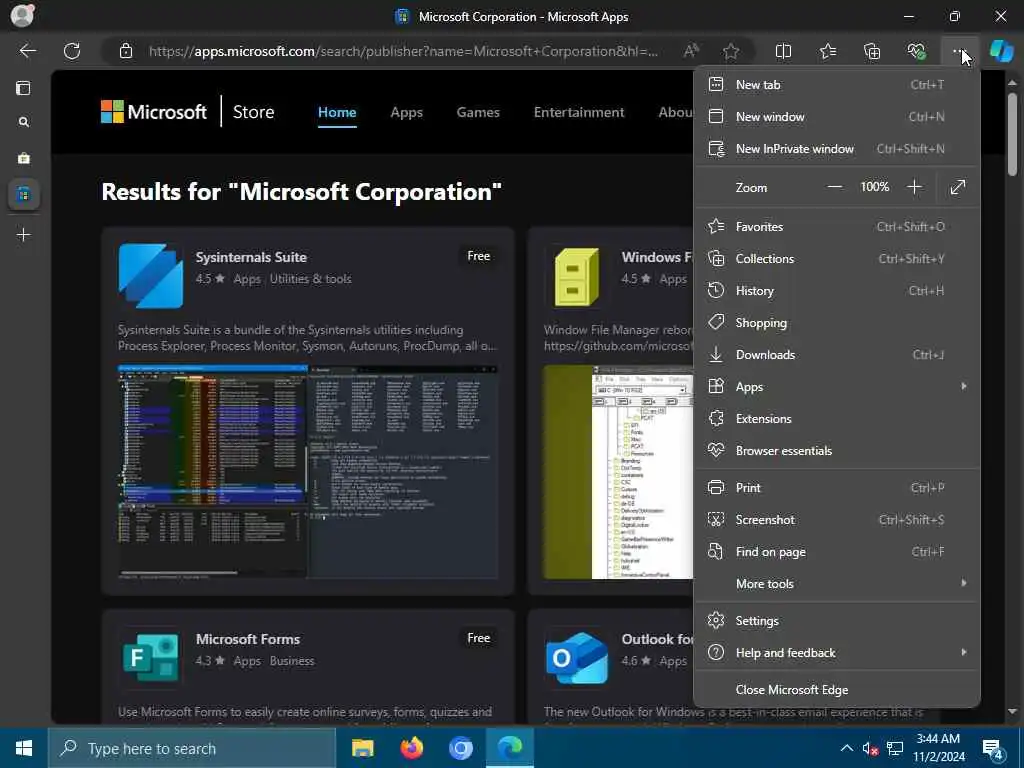Viewport: 1024px width, 768px height.
Task: Click taskbar search box
Action: pos(191,748)
